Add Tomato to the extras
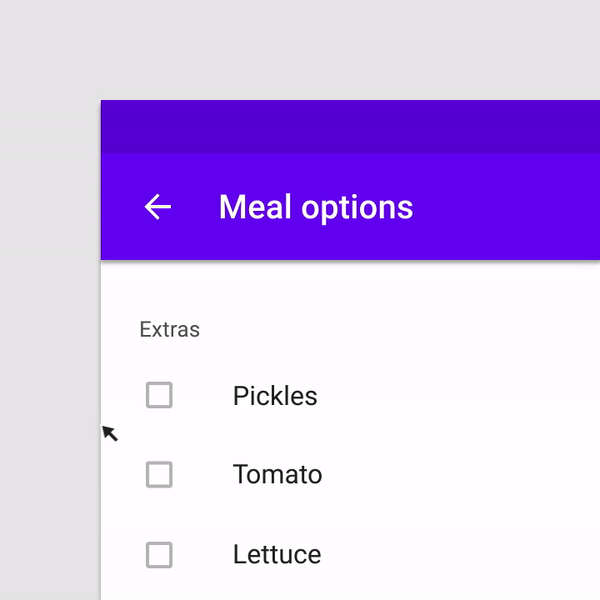Image resolution: width=600 pixels, height=600 pixels. point(159,474)
